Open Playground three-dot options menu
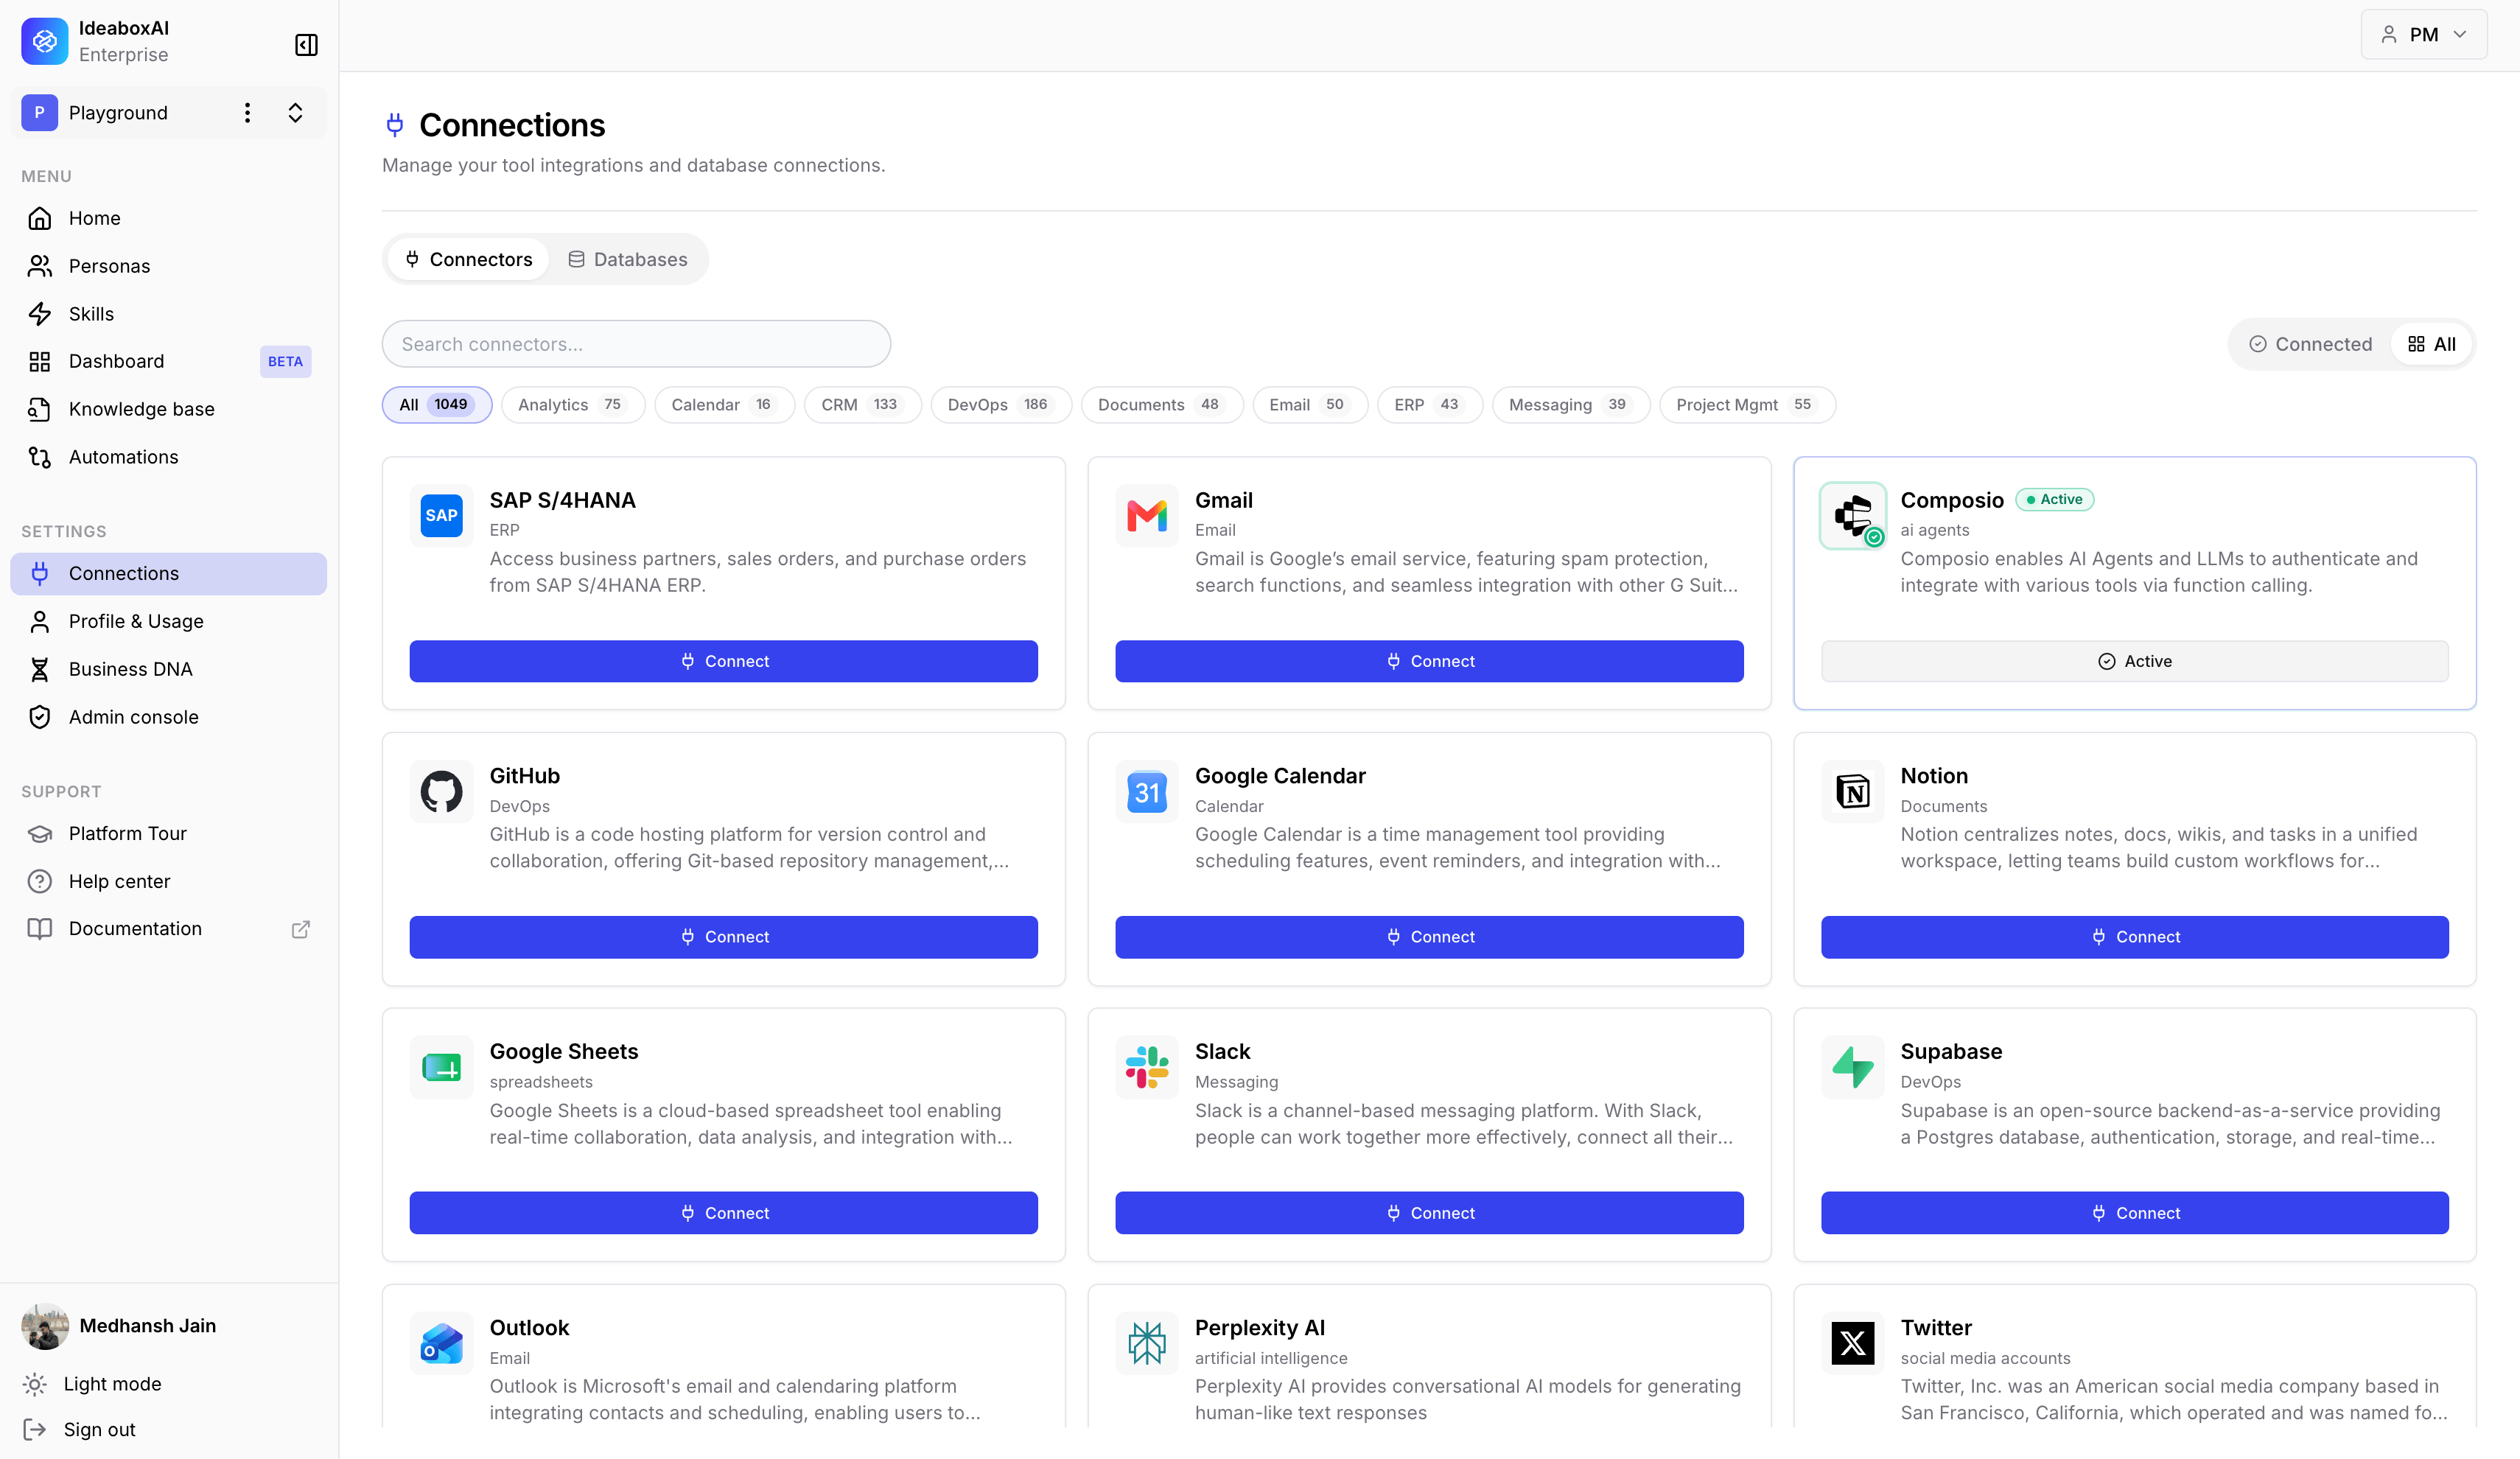Screen dimensions: 2520x1459 (x=247, y=113)
